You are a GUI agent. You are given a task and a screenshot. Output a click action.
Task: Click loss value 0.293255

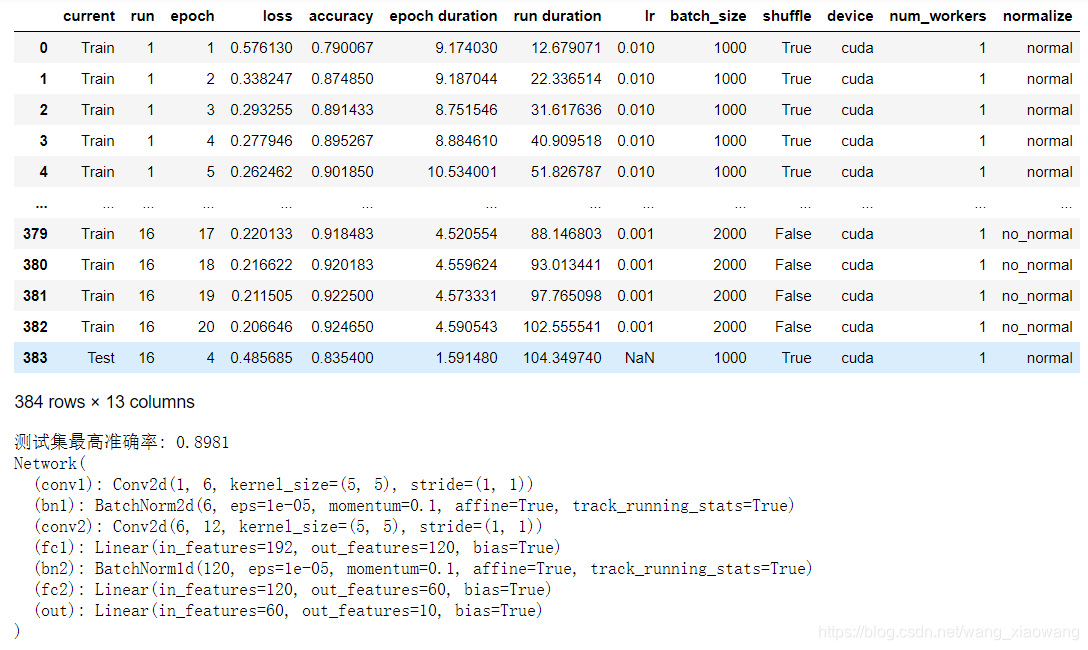click(x=262, y=110)
